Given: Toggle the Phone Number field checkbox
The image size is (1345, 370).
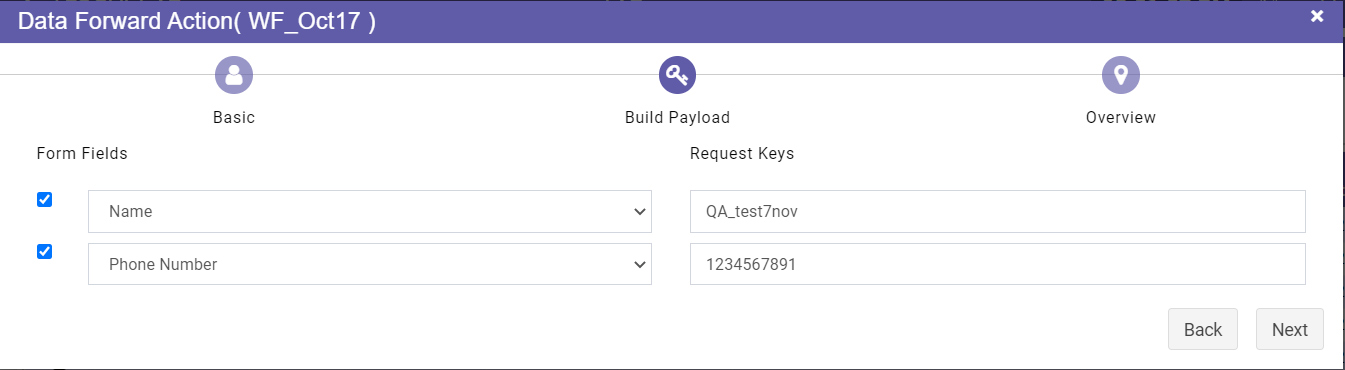Looking at the screenshot, I should [44, 252].
